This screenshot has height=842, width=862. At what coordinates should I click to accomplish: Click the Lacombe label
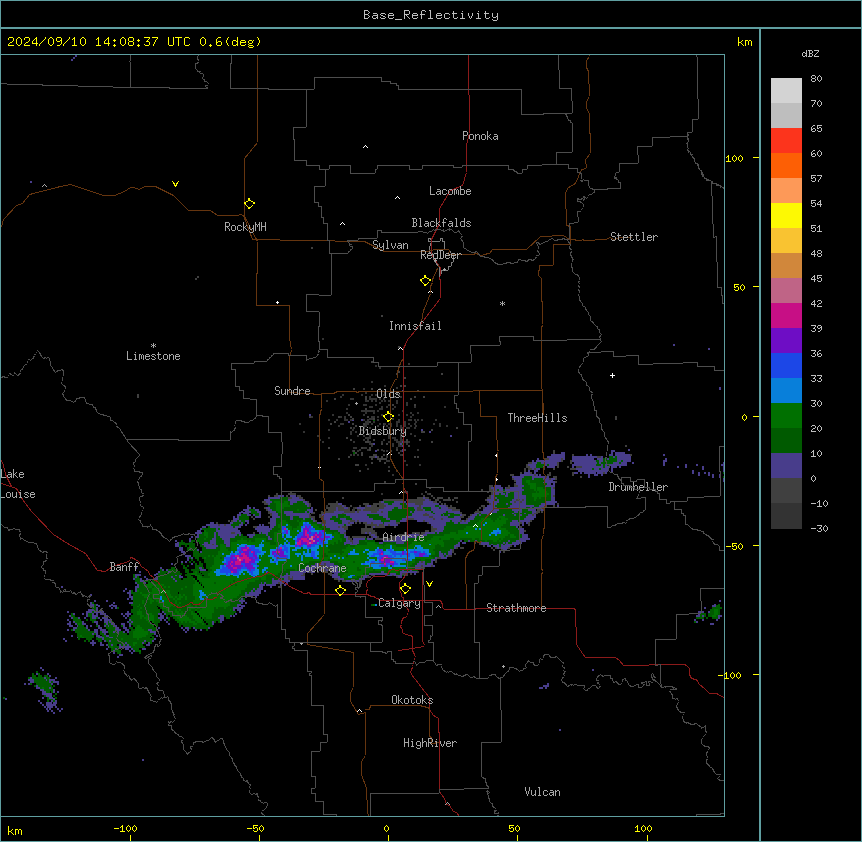450,191
